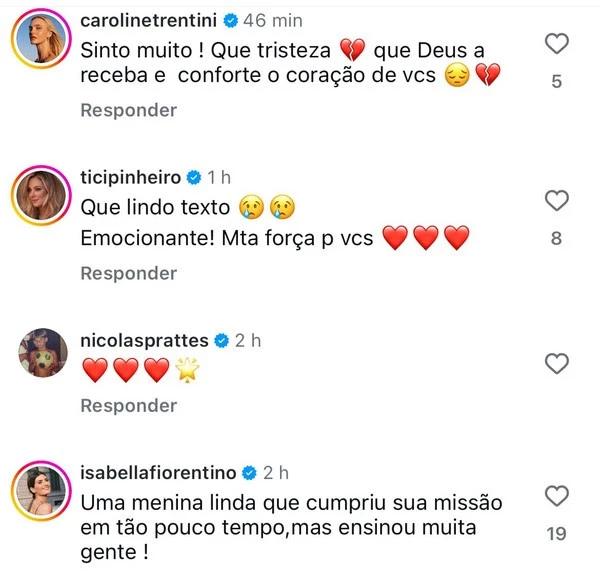View the 19 likes on isabellafiorentino's comment
The width and height of the screenshot is (600, 574).
point(557,535)
